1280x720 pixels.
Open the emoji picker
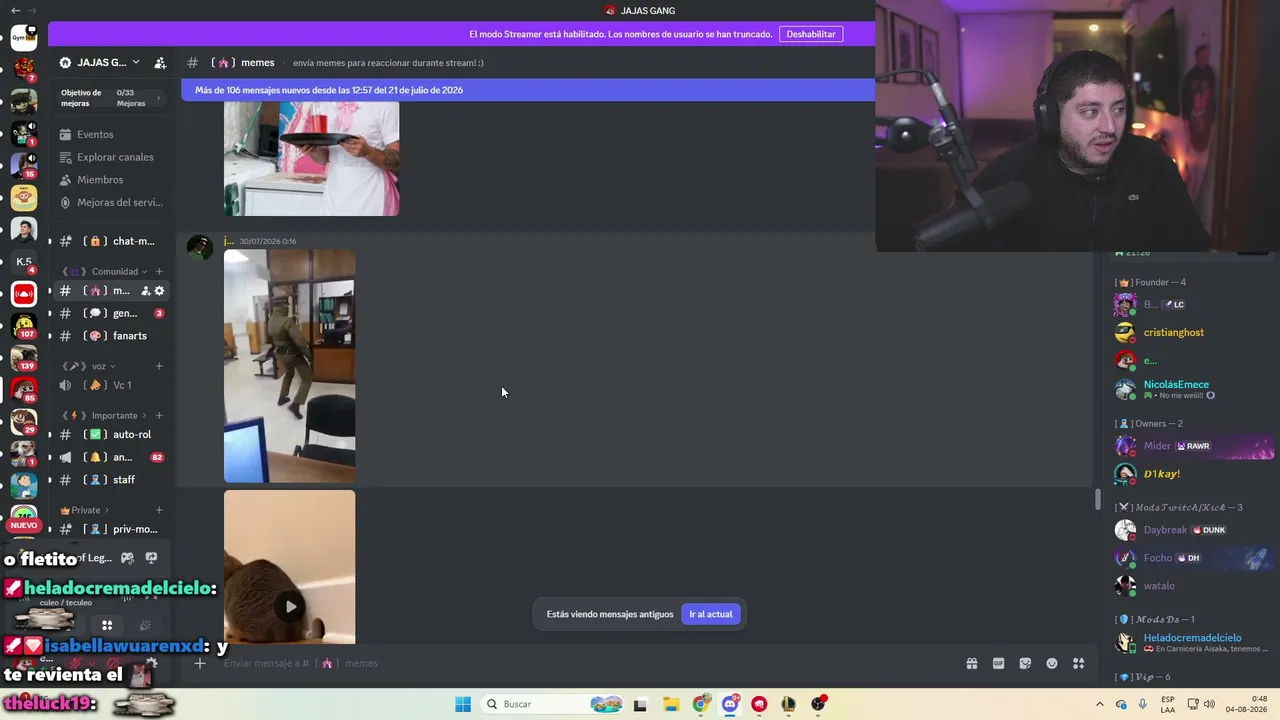pyautogui.click(x=1052, y=663)
